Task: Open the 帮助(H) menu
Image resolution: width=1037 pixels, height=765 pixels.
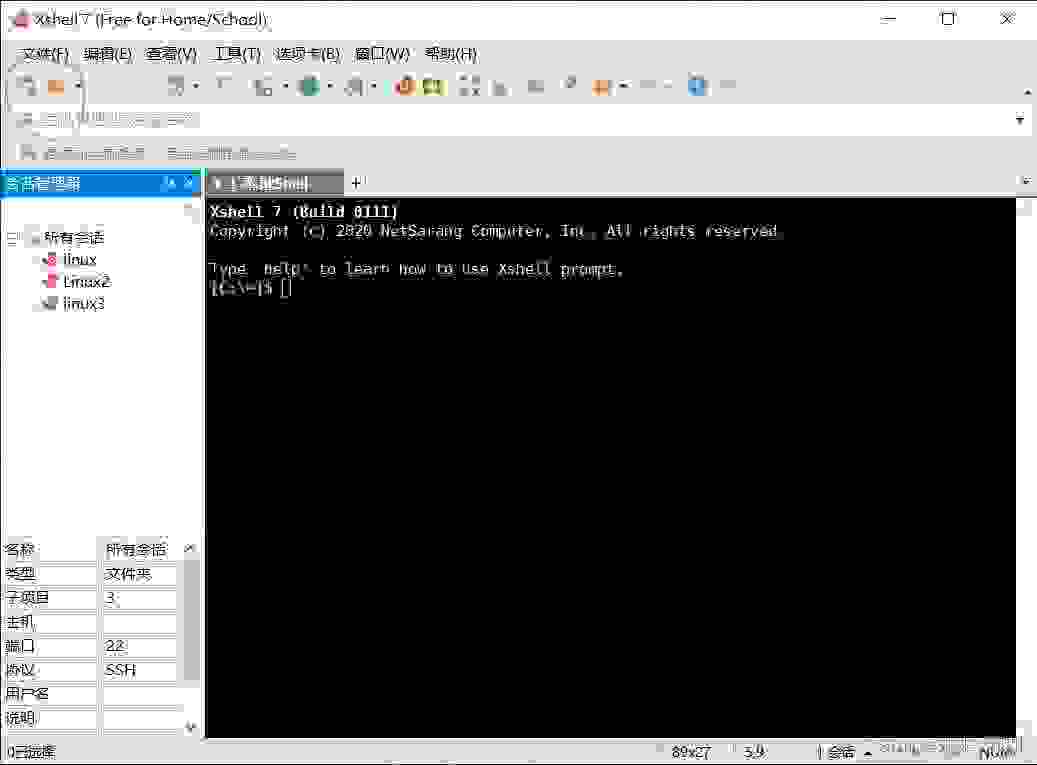Action: [450, 54]
